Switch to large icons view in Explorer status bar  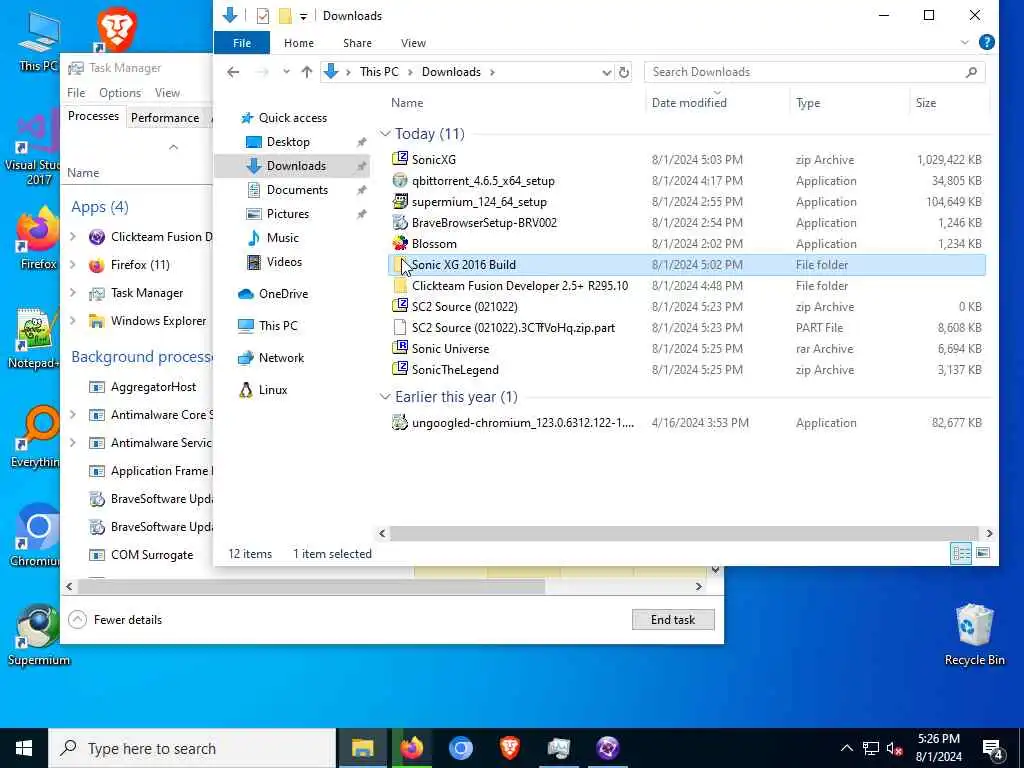983,553
